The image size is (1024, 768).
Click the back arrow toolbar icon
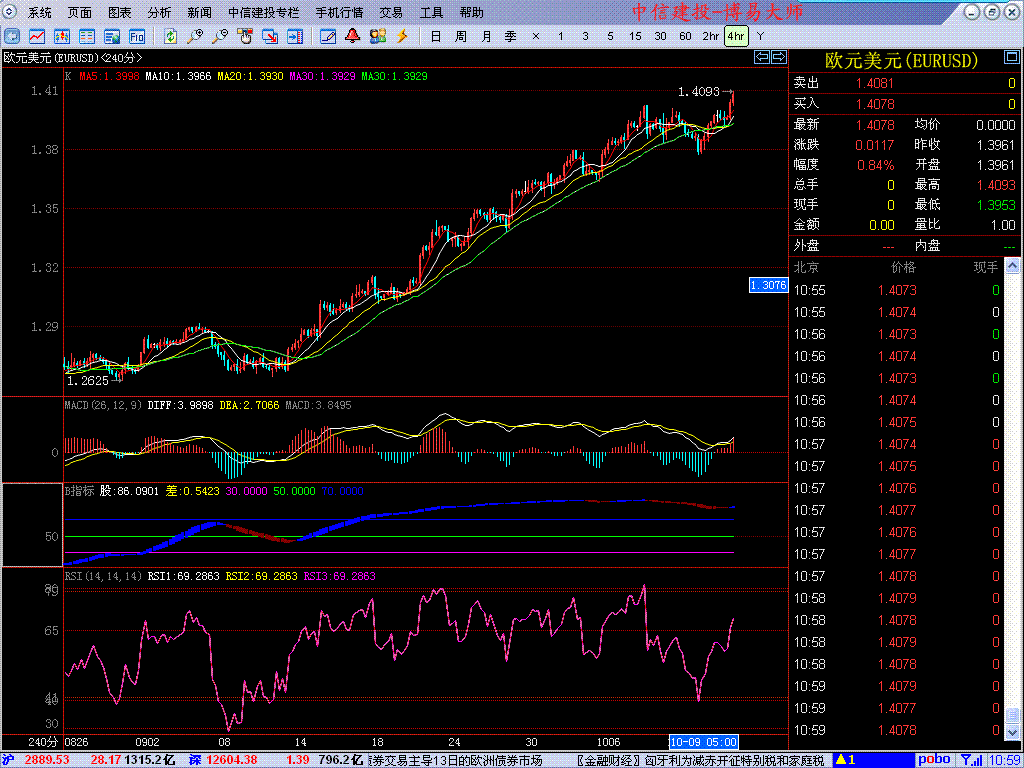pos(12,36)
